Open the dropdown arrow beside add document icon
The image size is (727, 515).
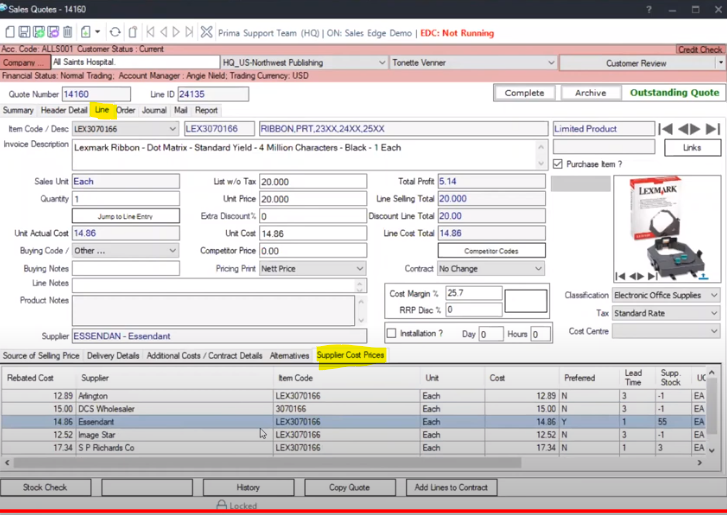97,32
